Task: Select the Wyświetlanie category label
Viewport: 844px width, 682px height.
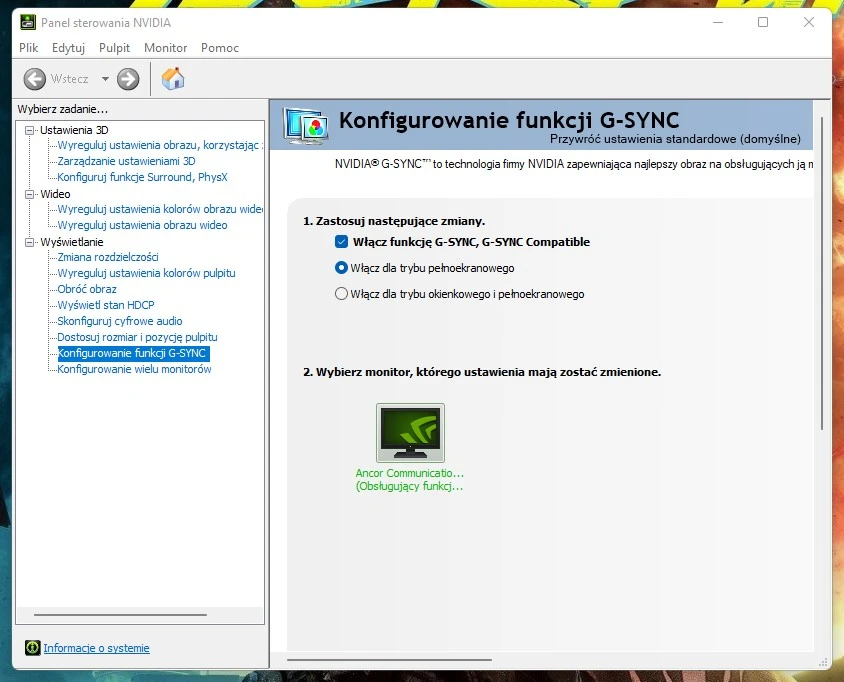Action: (x=72, y=242)
